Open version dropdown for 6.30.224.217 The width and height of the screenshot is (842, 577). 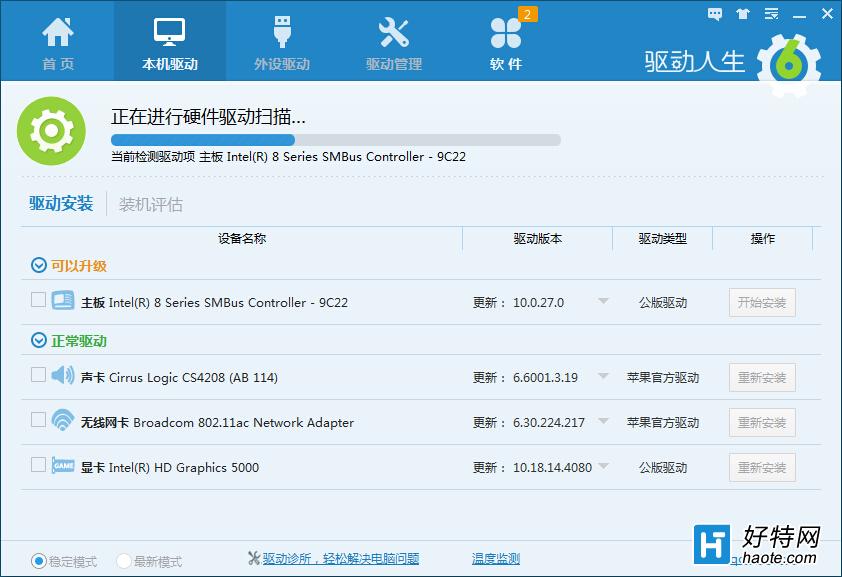604,421
